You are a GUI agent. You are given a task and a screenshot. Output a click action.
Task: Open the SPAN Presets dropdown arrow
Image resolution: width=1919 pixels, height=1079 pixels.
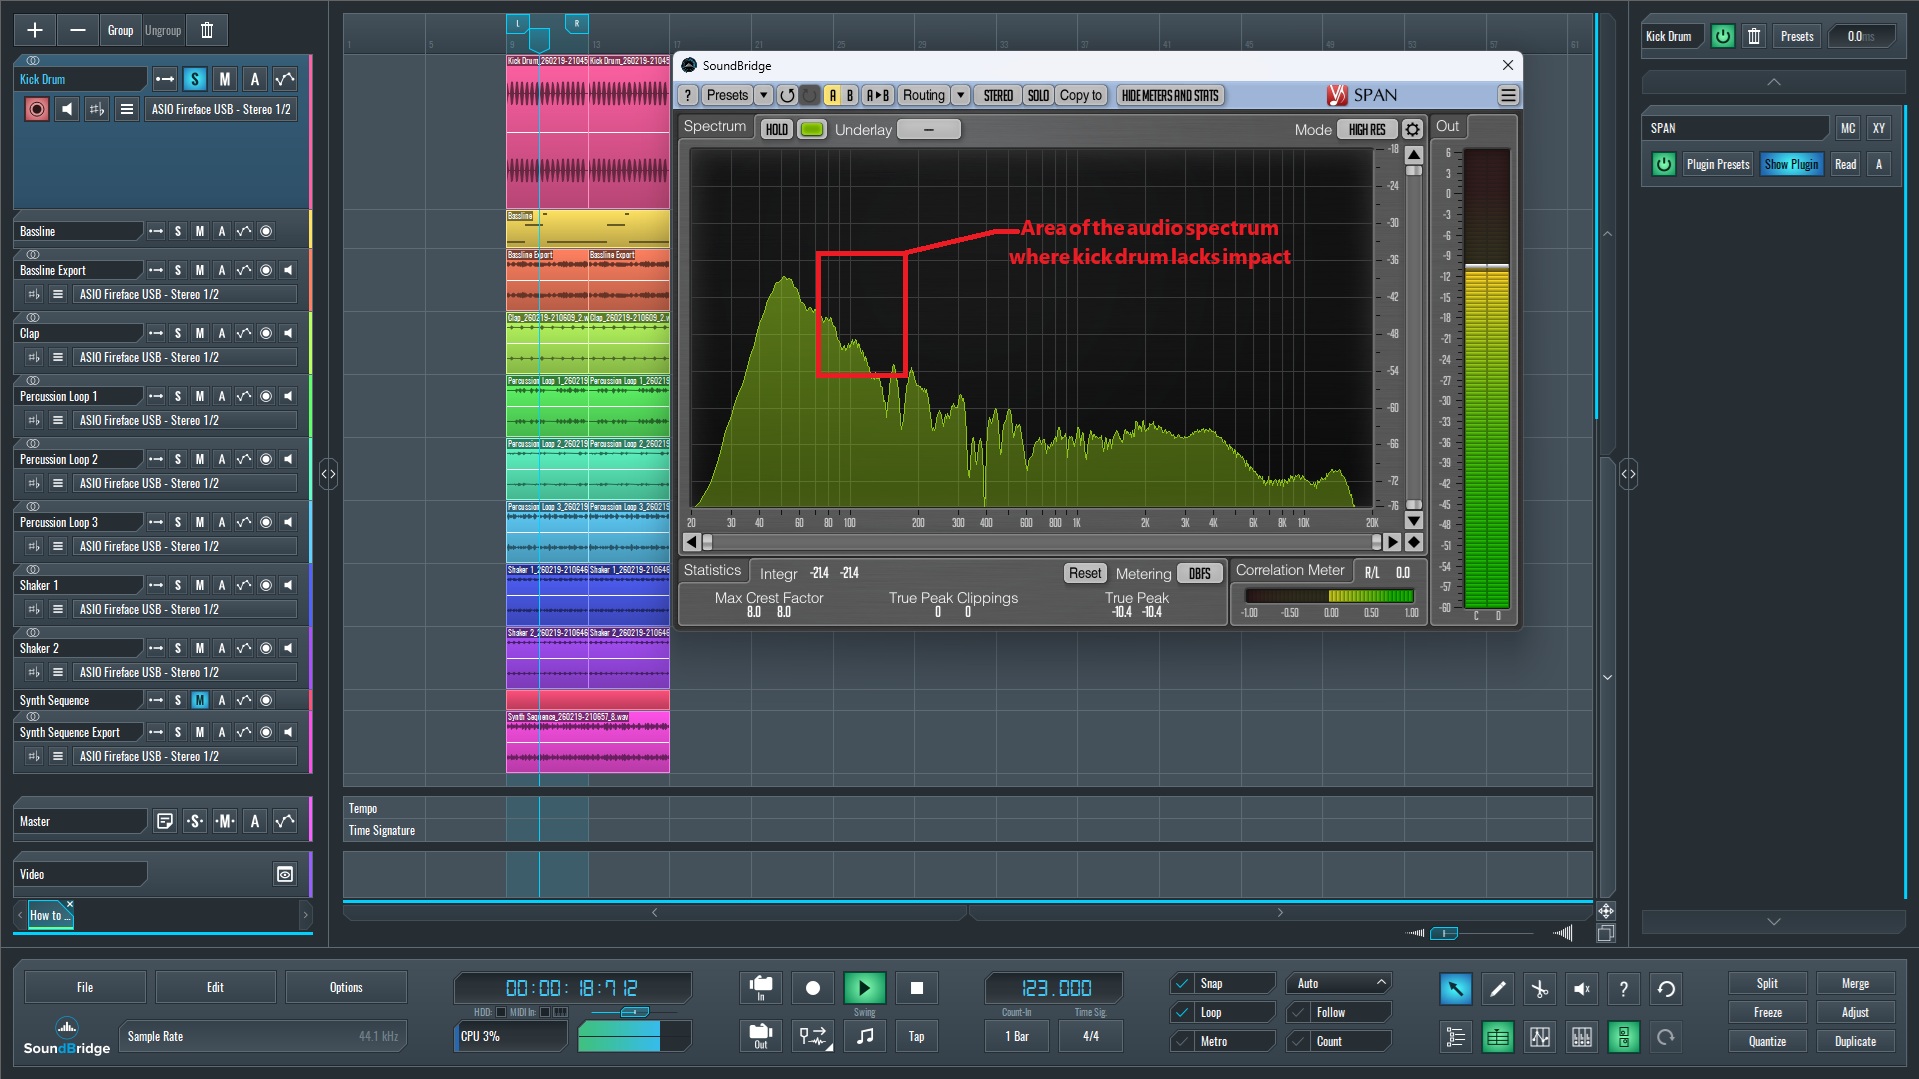(x=764, y=95)
